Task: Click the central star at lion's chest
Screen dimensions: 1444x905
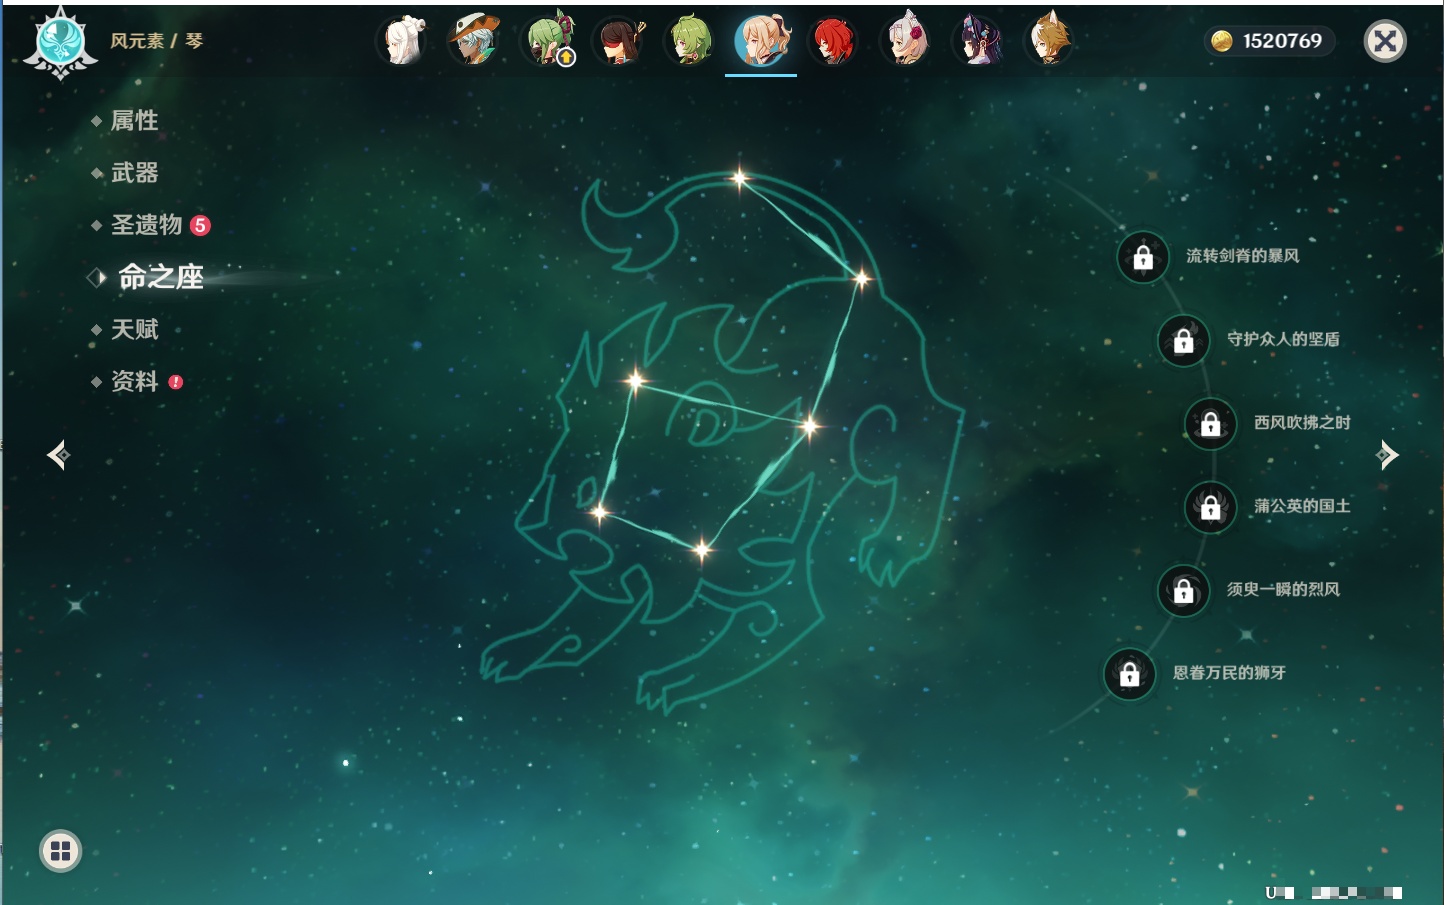Action: 809,427
